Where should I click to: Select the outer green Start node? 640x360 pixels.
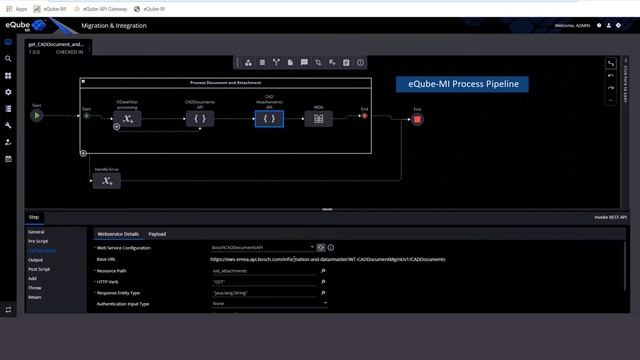[x=36, y=116]
